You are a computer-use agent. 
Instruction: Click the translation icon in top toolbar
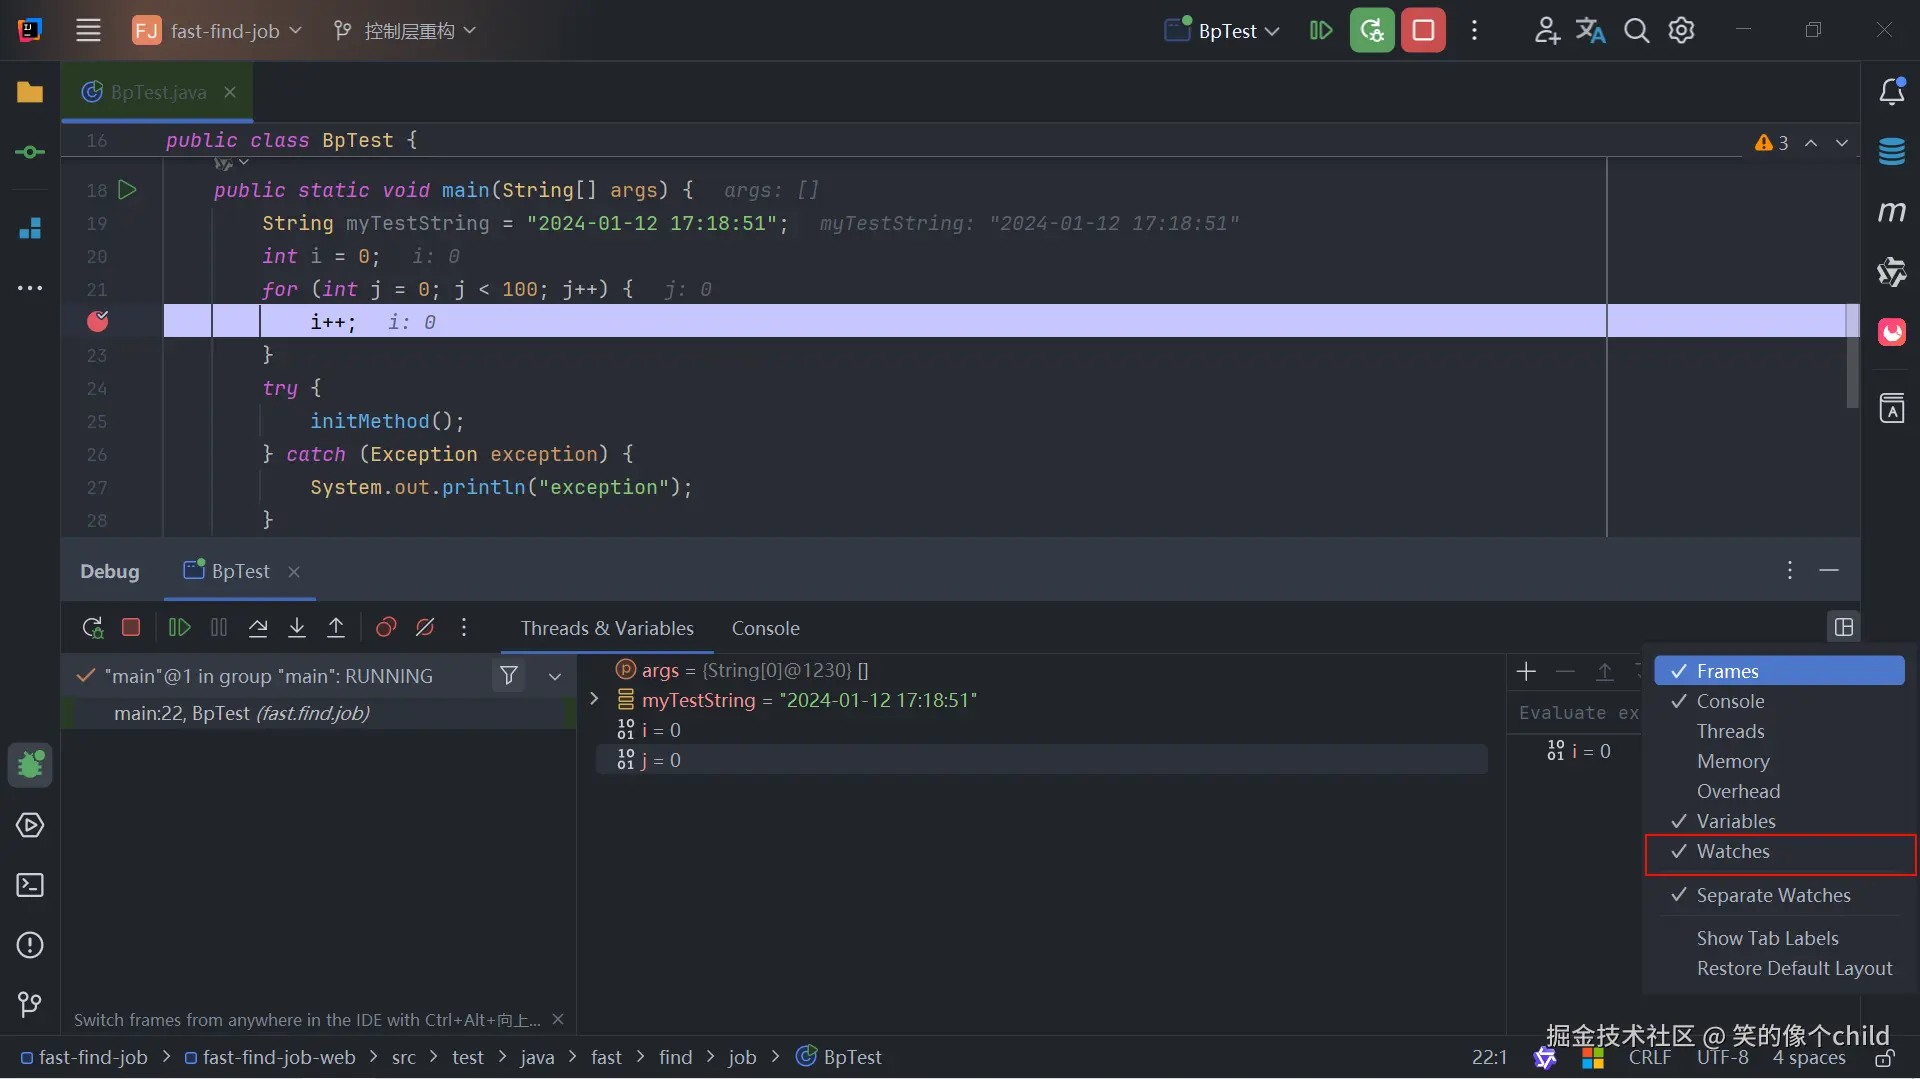click(x=1591, y=31)
